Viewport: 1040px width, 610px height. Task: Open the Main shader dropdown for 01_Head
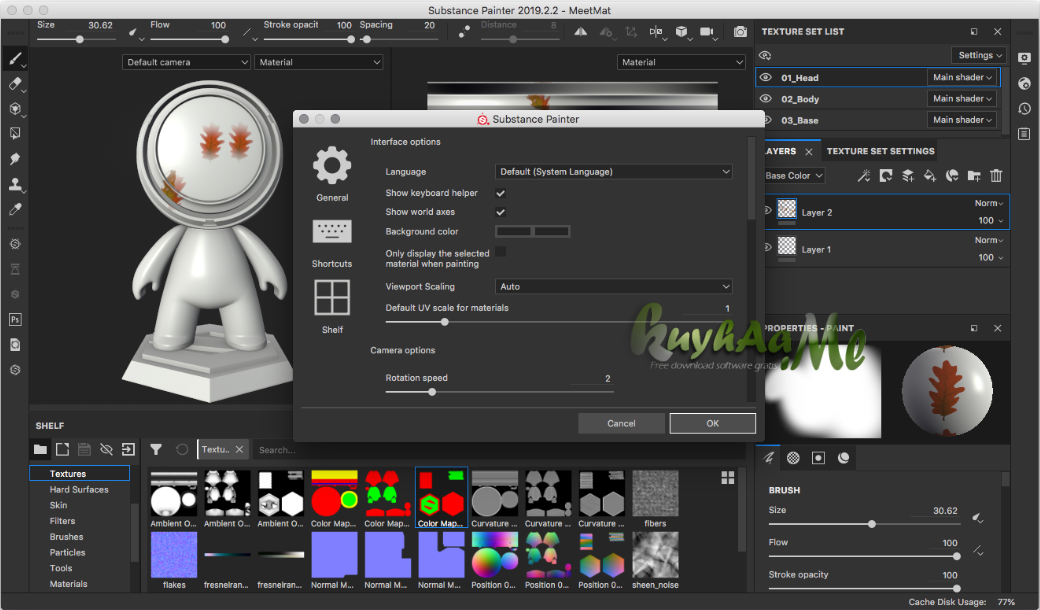click(961, 77)
